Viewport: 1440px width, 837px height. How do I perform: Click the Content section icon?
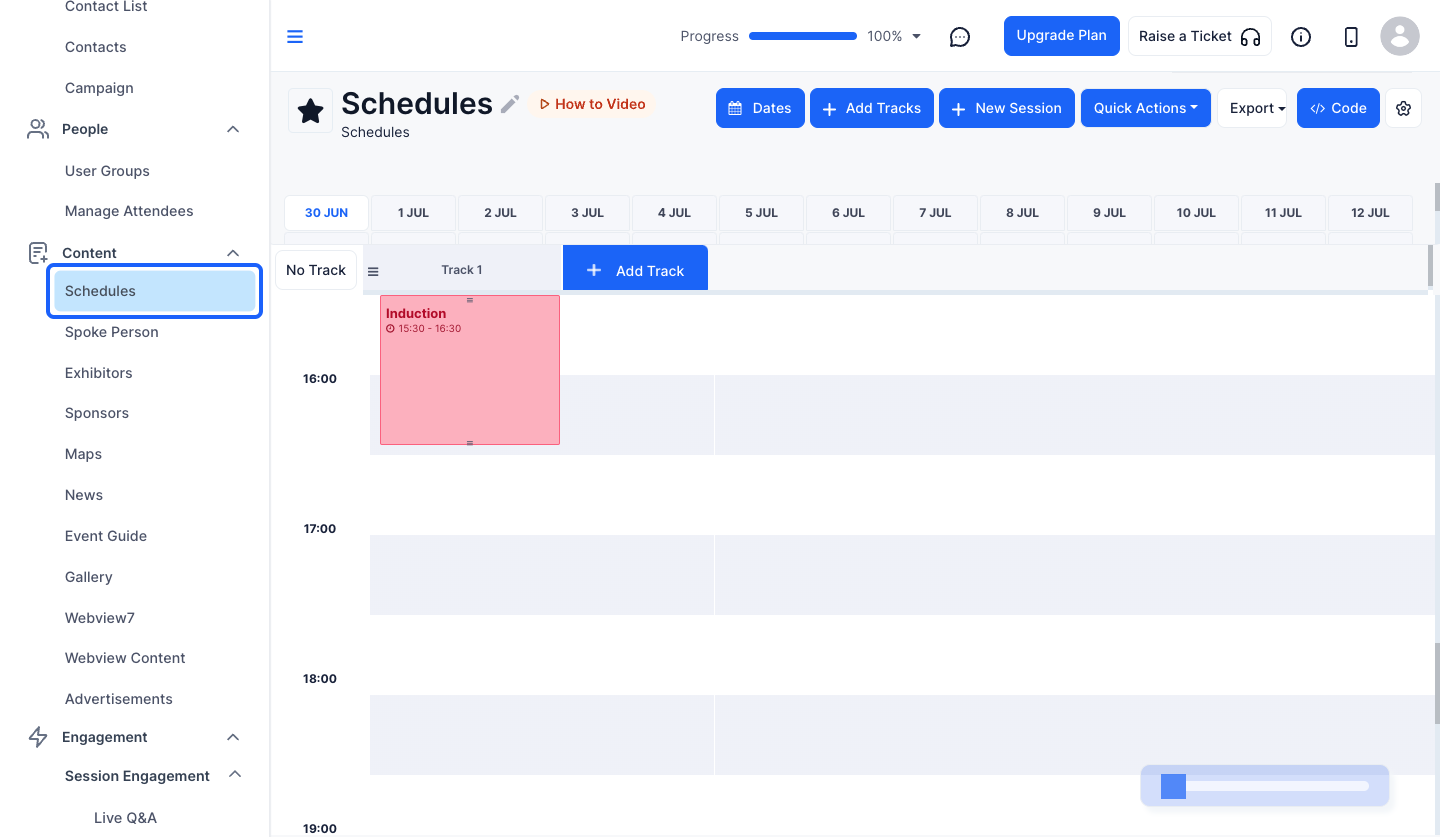38,253
